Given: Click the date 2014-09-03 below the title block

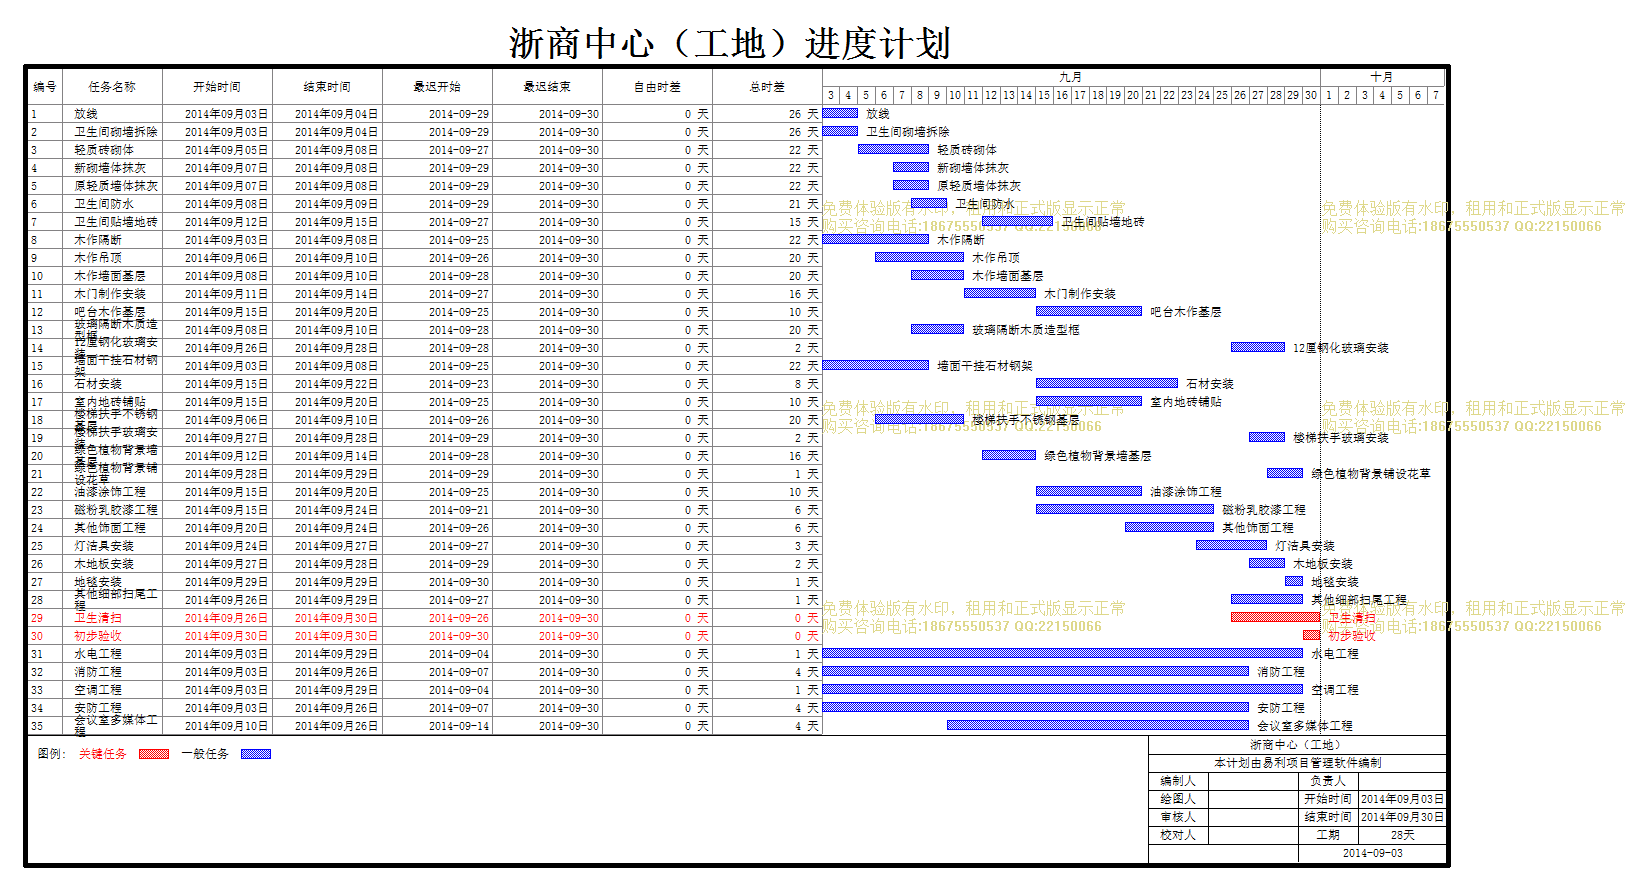Looking at the screenshot, I should click(1372, 853).
